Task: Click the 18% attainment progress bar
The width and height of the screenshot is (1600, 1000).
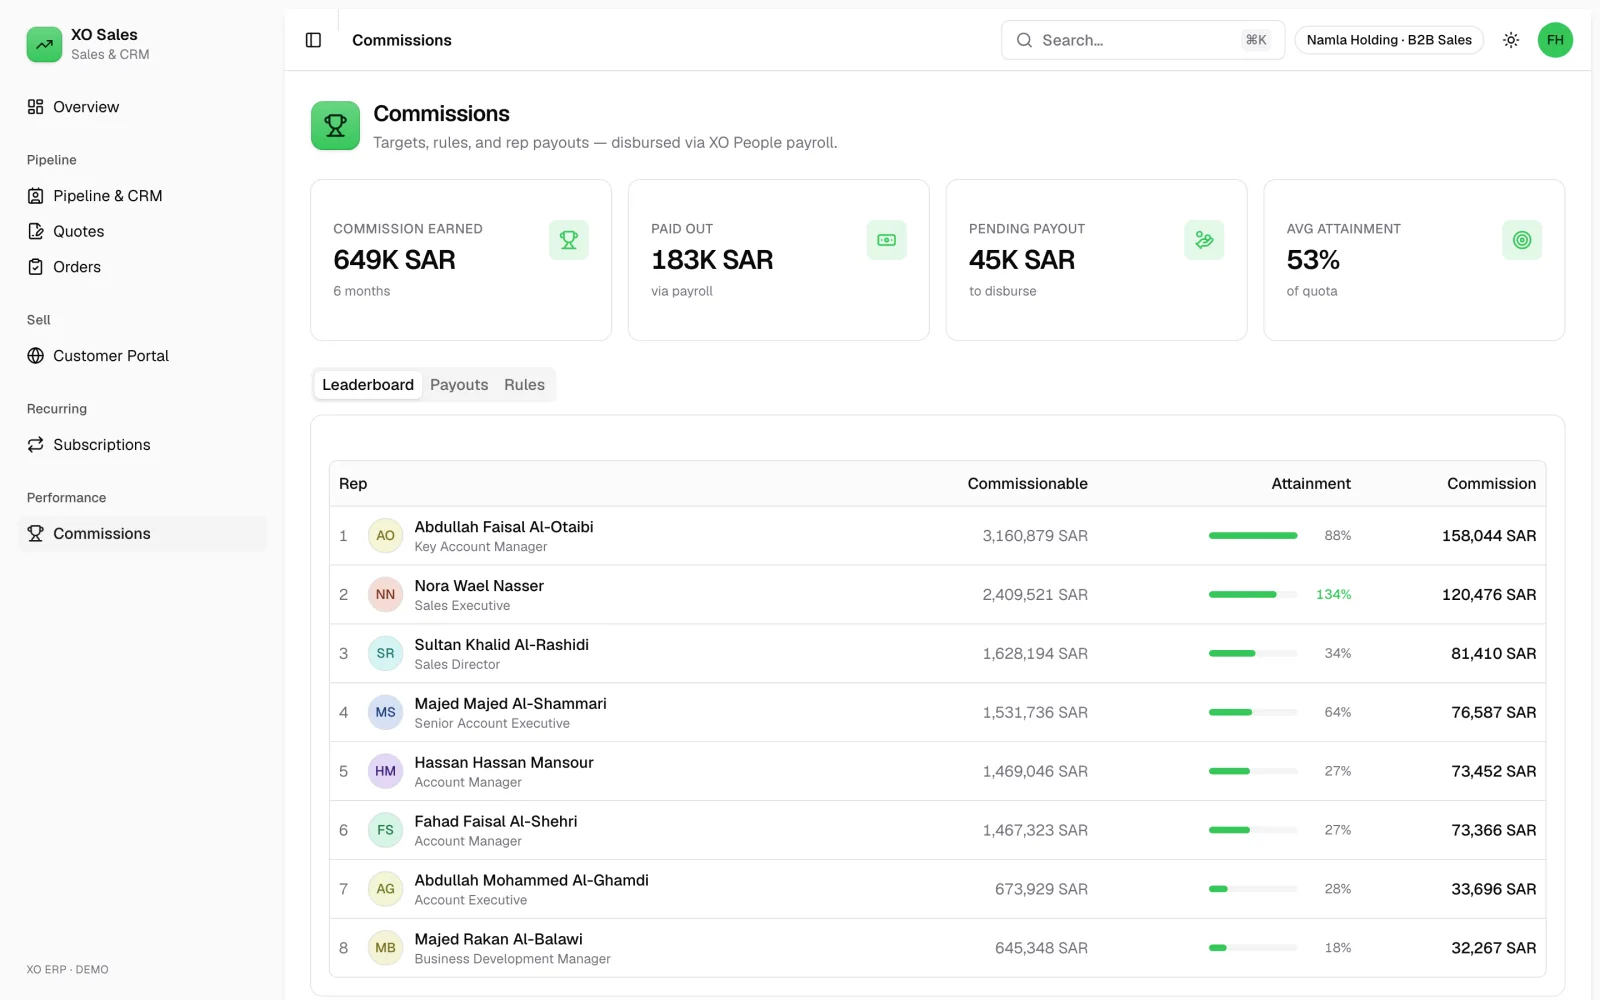Action: point(1253,948)
